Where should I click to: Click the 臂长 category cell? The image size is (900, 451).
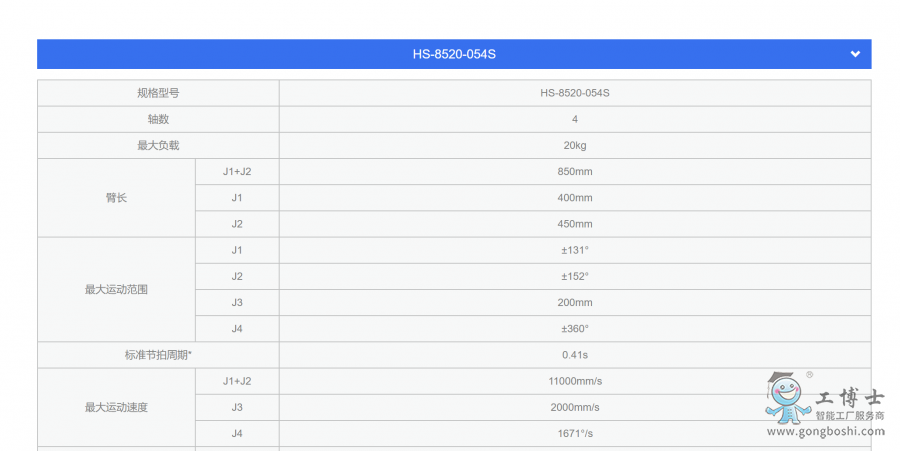click(116, 198)
